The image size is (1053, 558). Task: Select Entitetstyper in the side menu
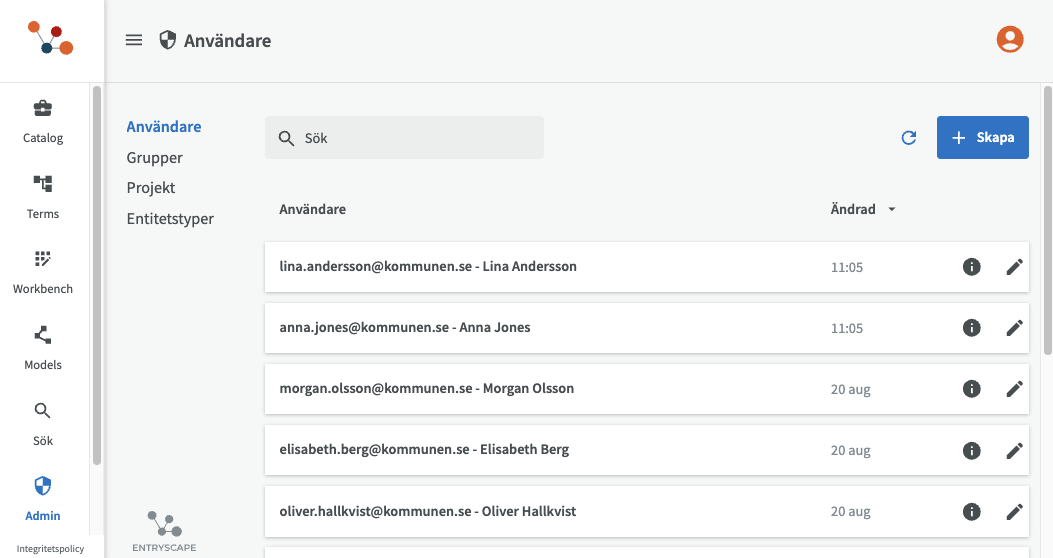(170, 219)
